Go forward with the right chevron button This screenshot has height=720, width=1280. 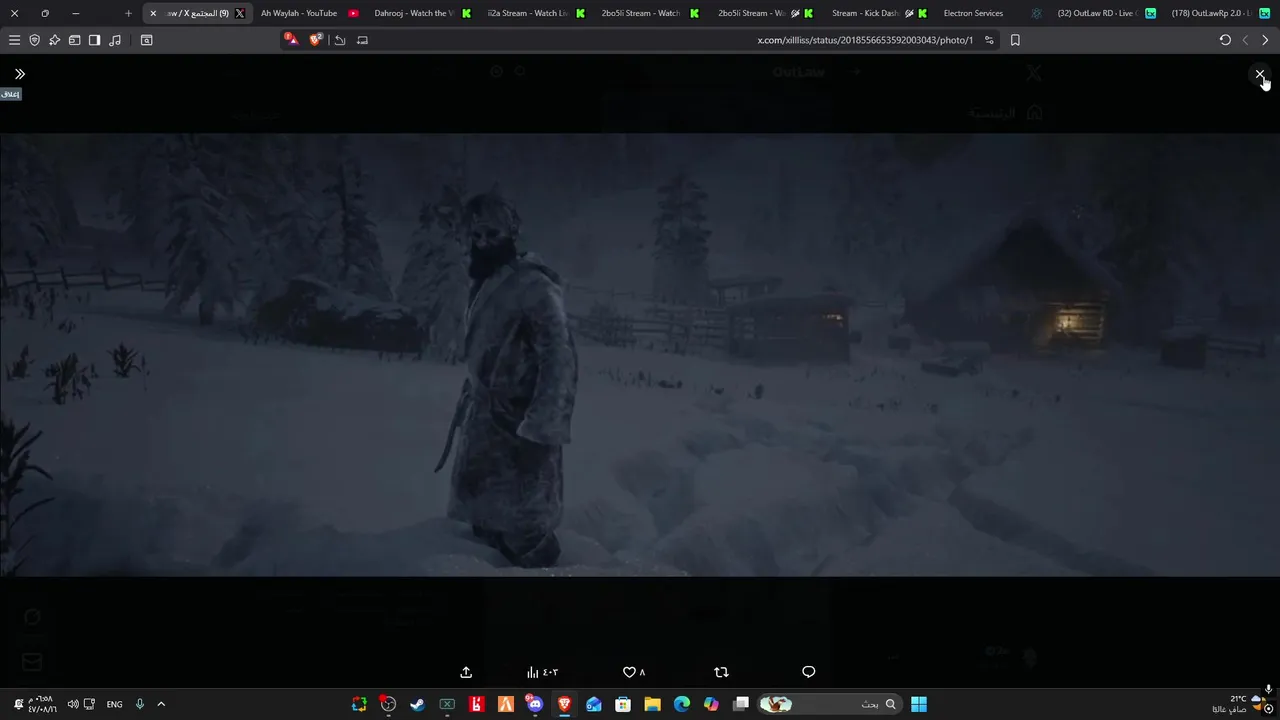click(1265, 40)
